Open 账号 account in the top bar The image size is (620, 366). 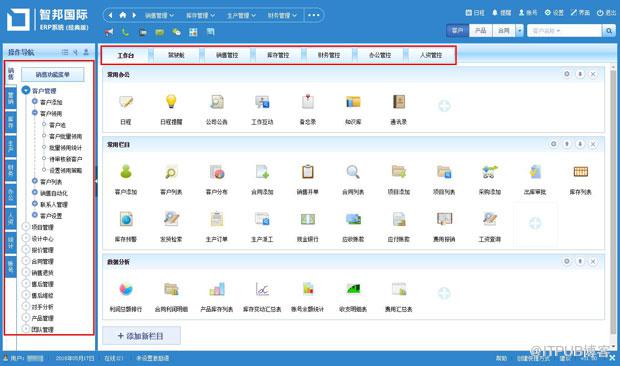pyautogui.click(x=528, y=13)
